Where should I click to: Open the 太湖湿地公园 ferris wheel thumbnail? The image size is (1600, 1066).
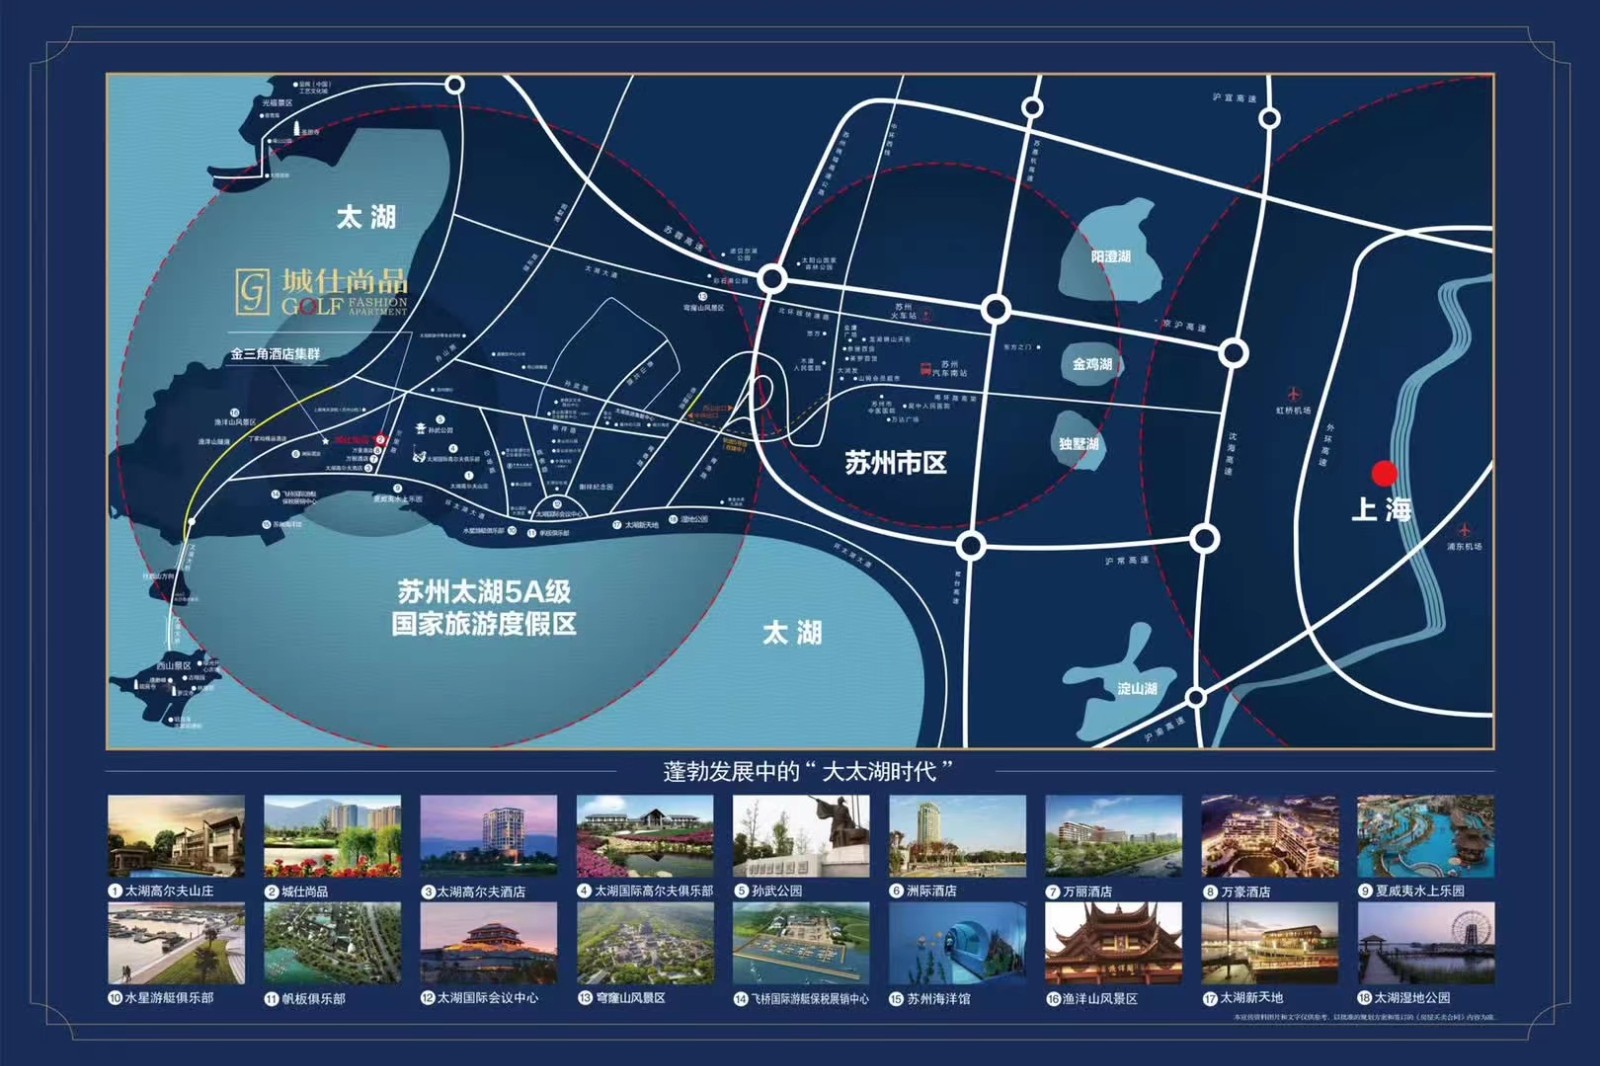pos(1426,944)
